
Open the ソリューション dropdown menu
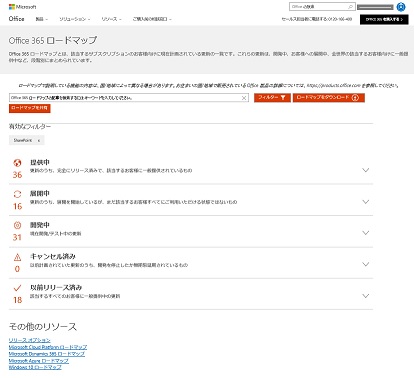(75, 19)
